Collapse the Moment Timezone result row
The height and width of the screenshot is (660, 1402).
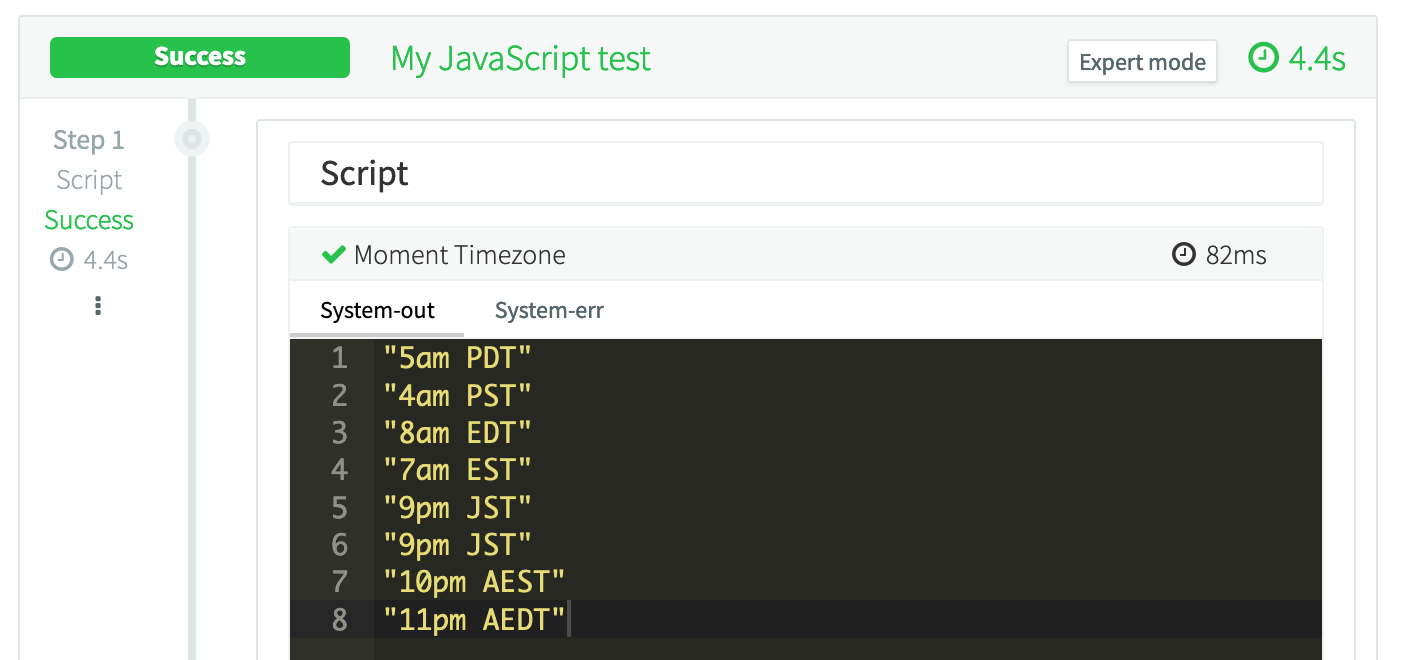point(805,255)
